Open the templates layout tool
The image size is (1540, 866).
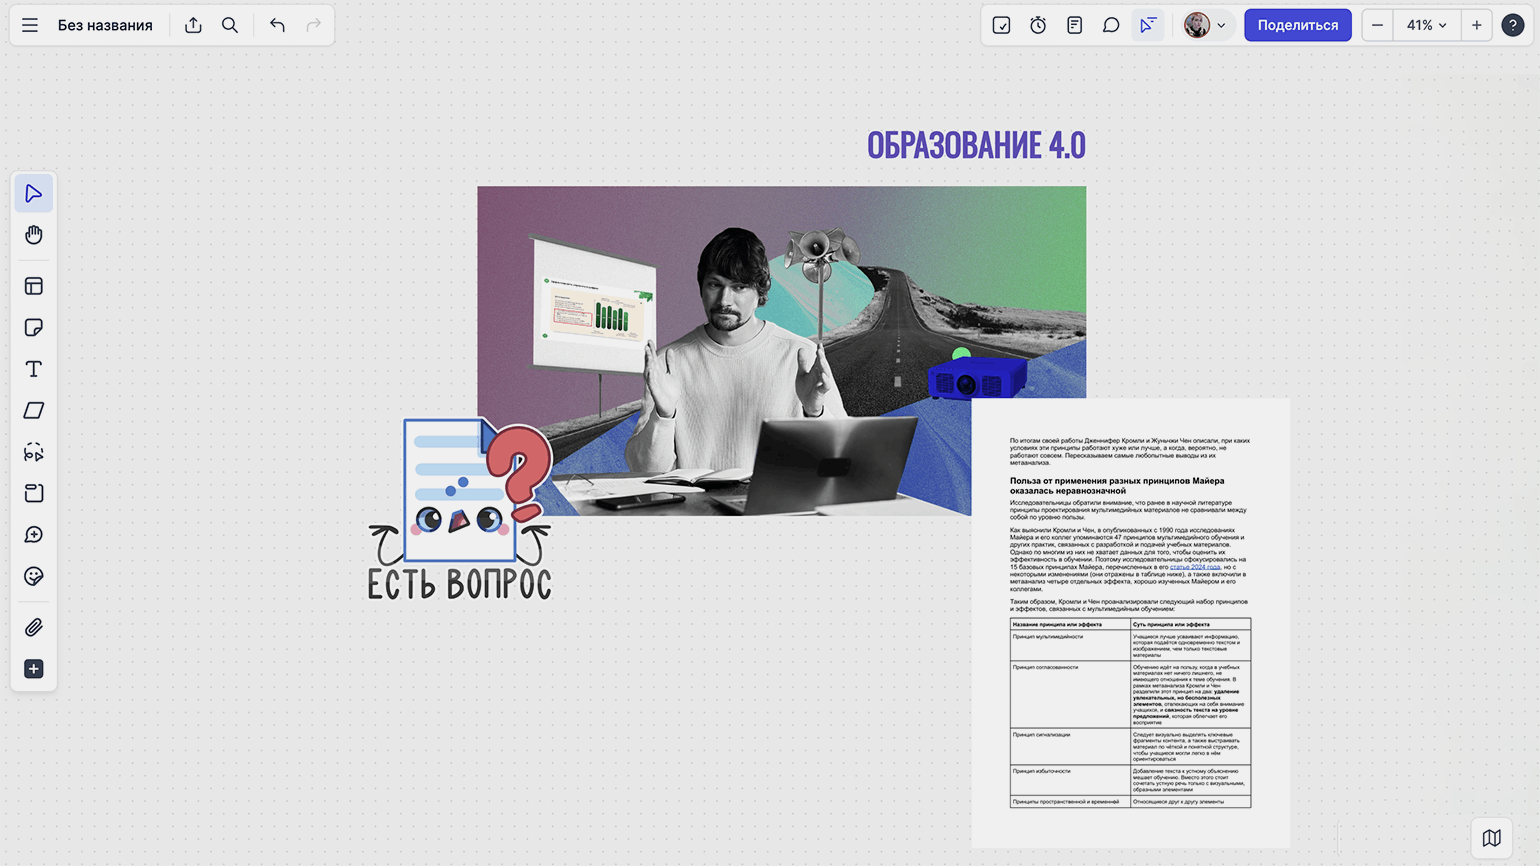33,286
